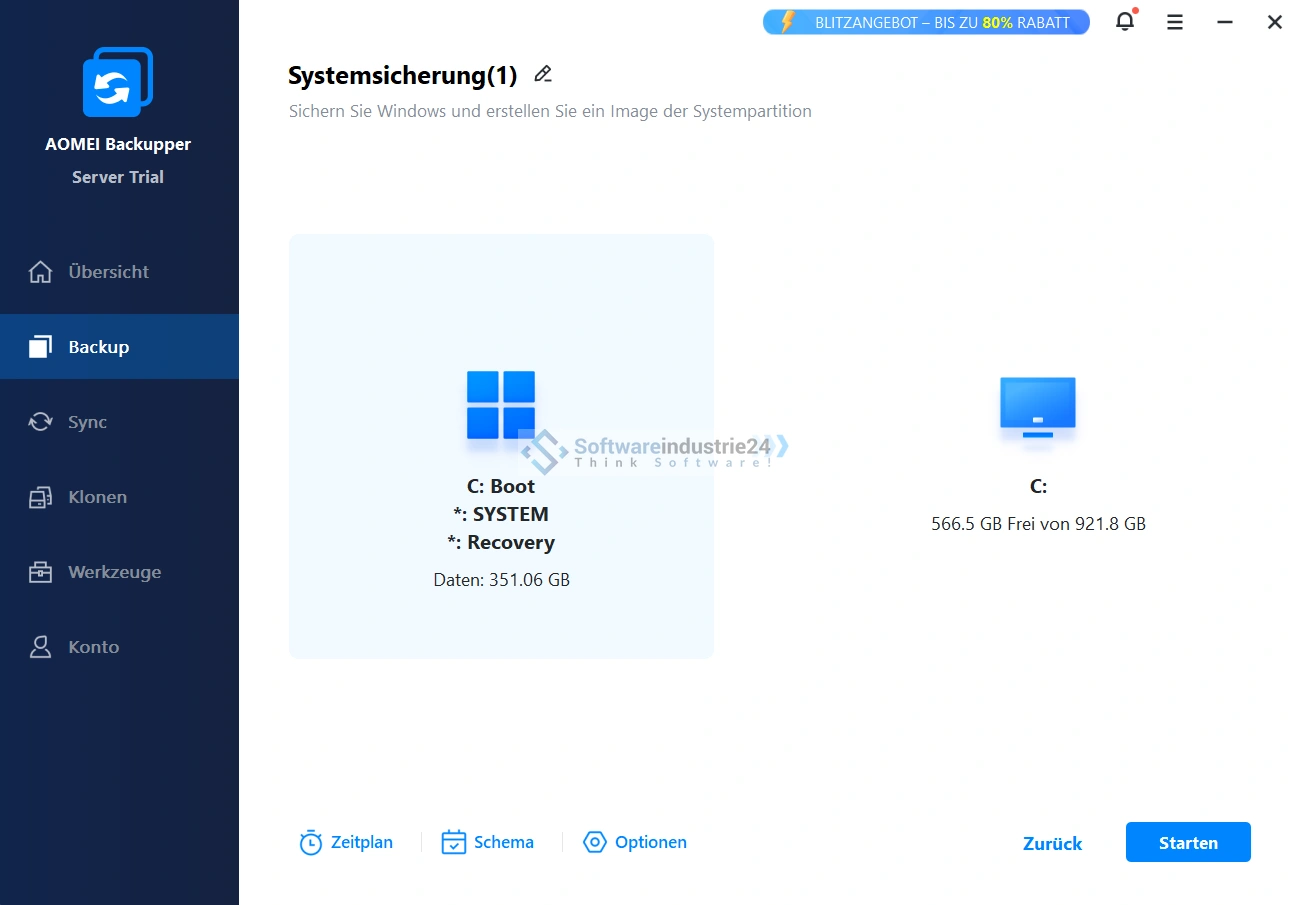Minimize the AOMEI Backupper window

pos(1225,22)
